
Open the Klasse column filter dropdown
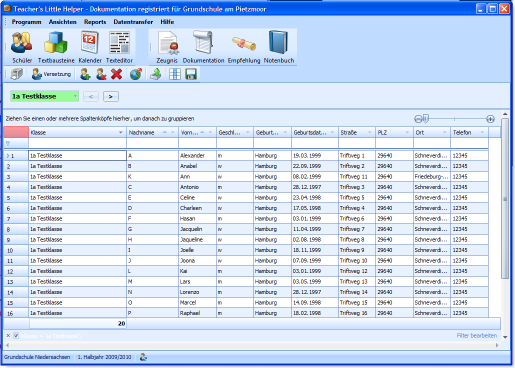pos(121,132)
